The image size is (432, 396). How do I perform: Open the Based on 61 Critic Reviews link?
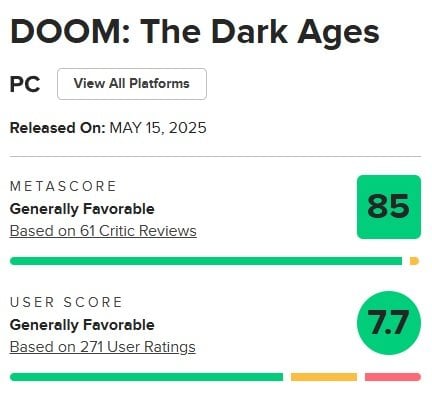(103, 231)
